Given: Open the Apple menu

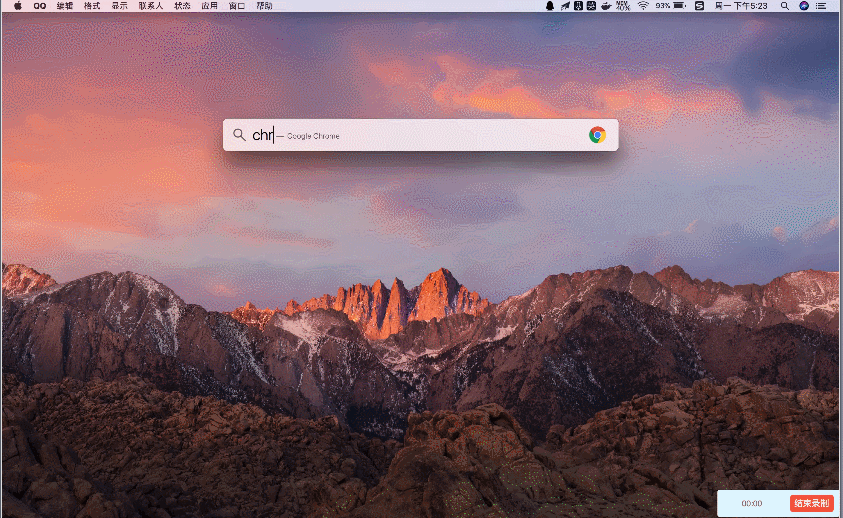Looking at the screenshot, I should (x=18, y=6).
